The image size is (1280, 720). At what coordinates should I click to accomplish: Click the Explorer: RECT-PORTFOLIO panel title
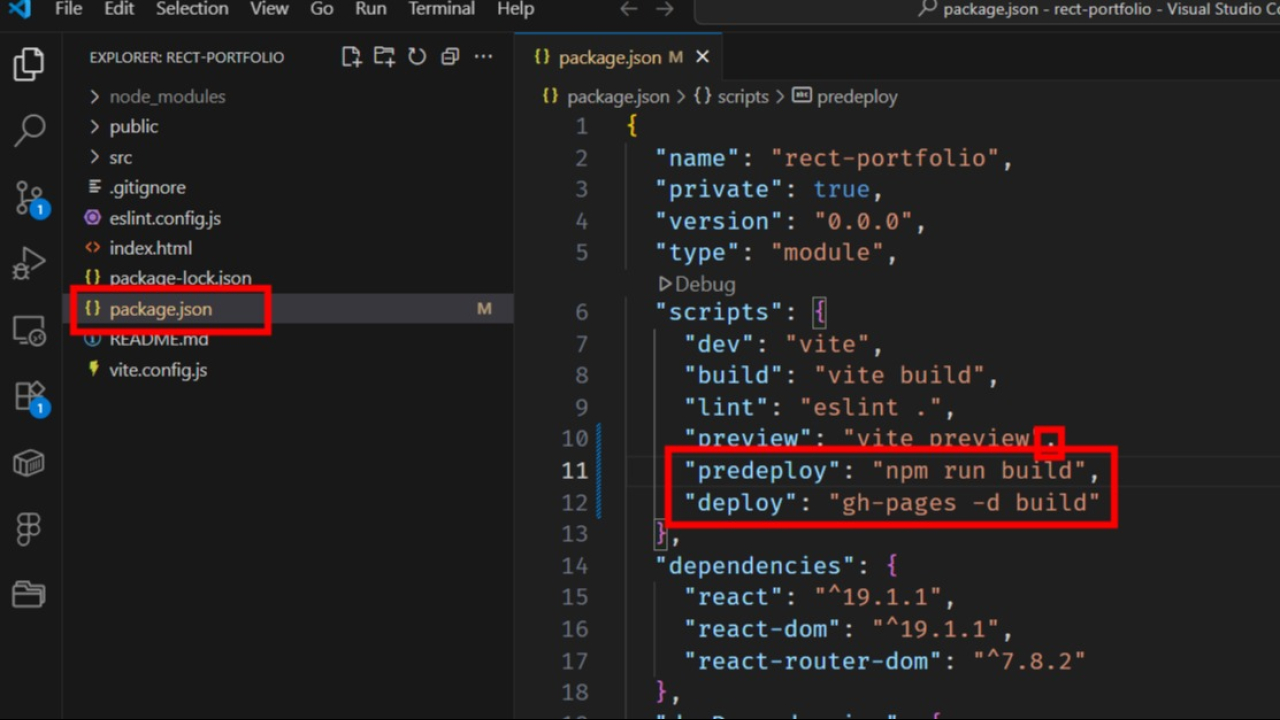click(187, 57)
